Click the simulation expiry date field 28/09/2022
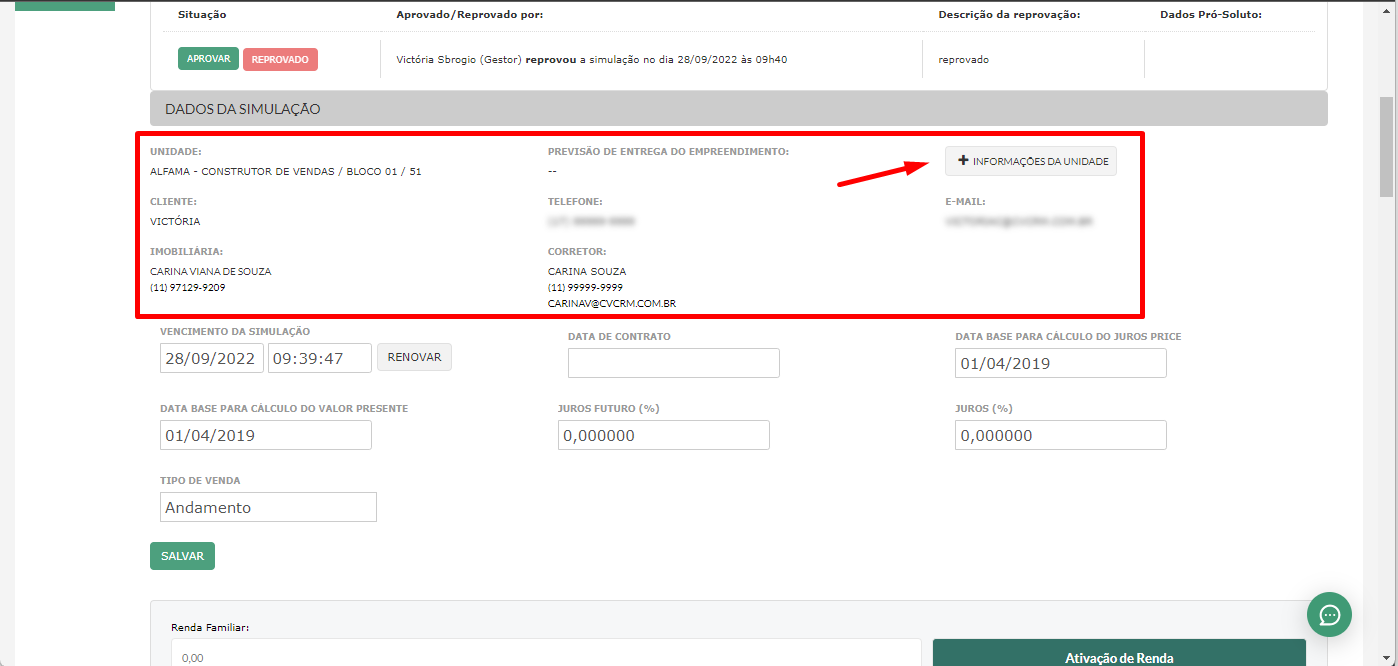 click(212, 358)
